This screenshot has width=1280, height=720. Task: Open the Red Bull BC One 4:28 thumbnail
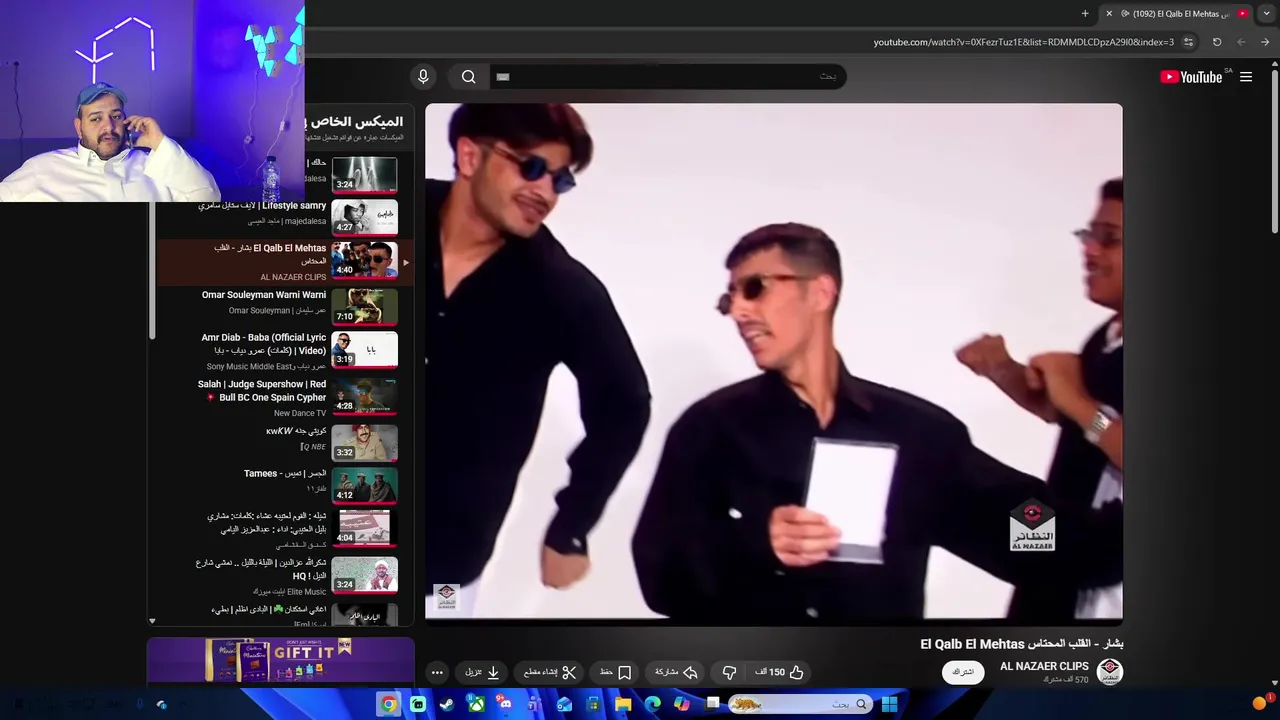click(x=364, y=396)
